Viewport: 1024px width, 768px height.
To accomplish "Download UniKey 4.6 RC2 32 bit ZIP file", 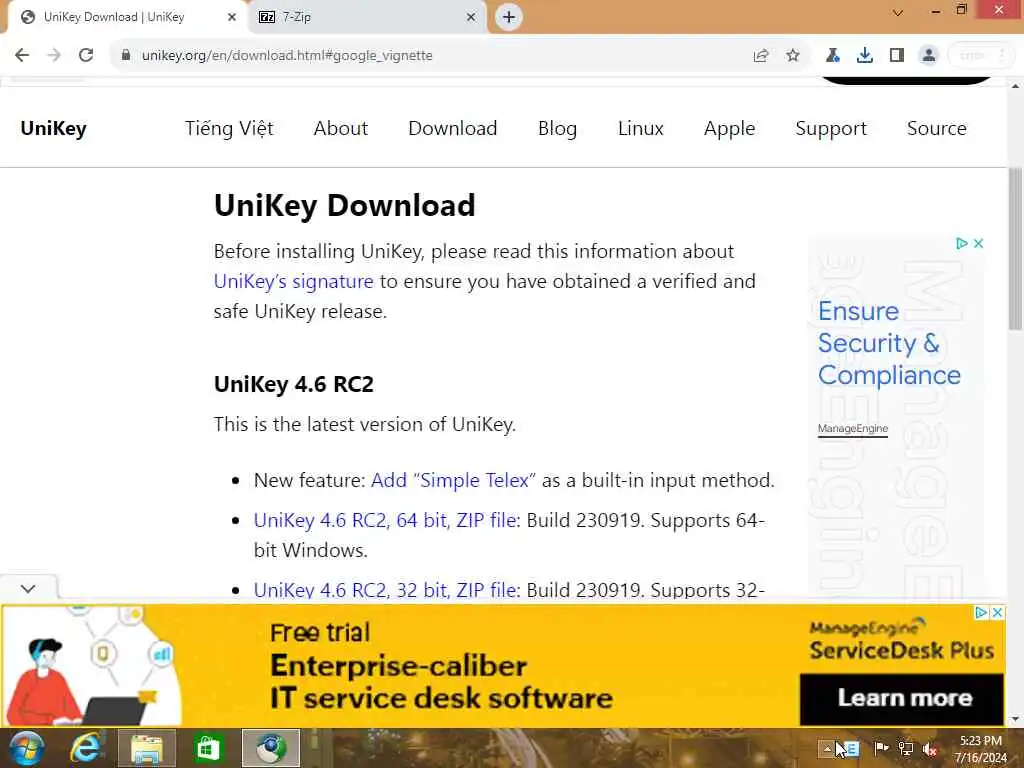I will [387, 590].
